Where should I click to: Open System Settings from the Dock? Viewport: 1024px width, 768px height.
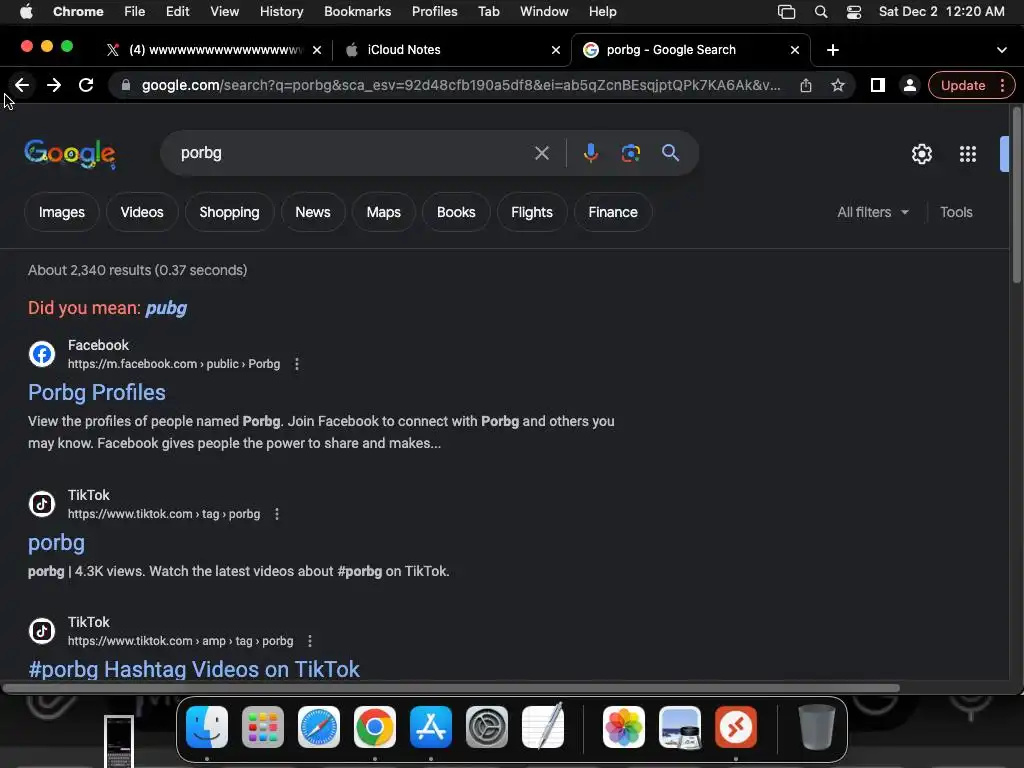click(487, 726)
